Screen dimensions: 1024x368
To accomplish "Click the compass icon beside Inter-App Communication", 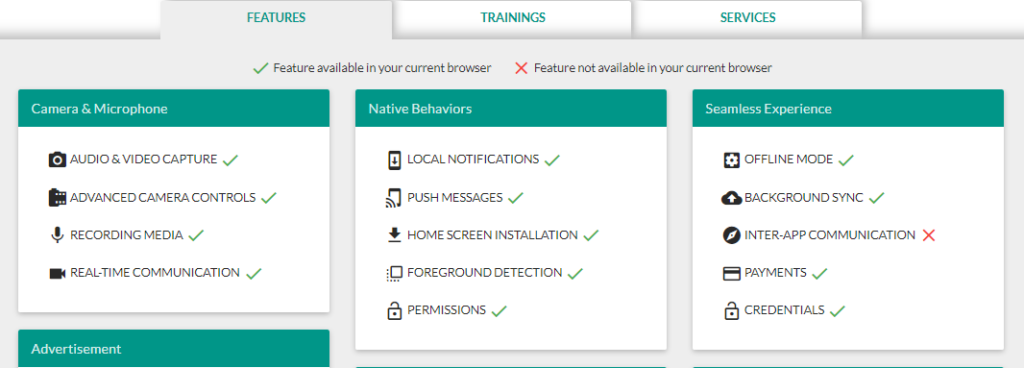I will click(731, 236).
